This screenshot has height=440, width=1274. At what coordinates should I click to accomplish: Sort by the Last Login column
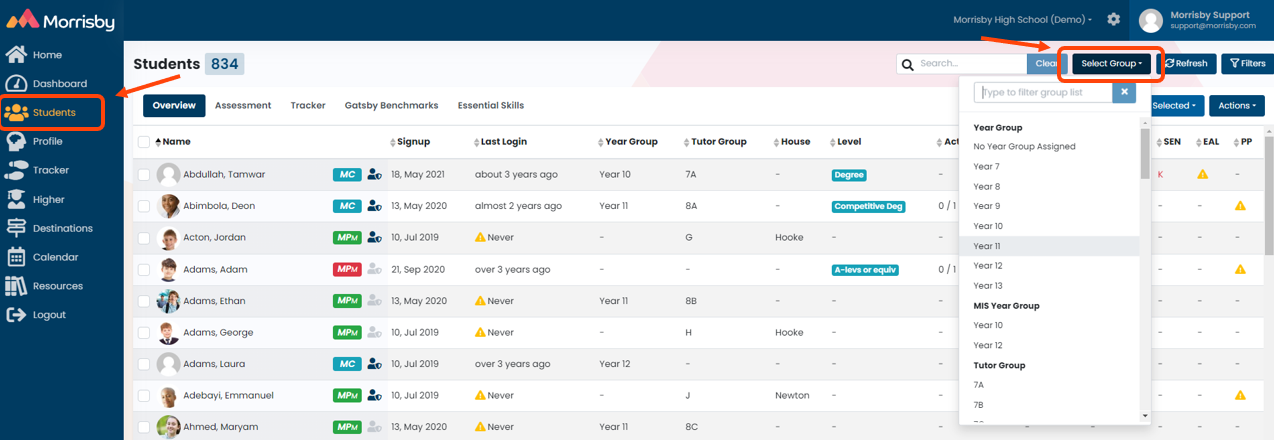[x=500, y=142]
